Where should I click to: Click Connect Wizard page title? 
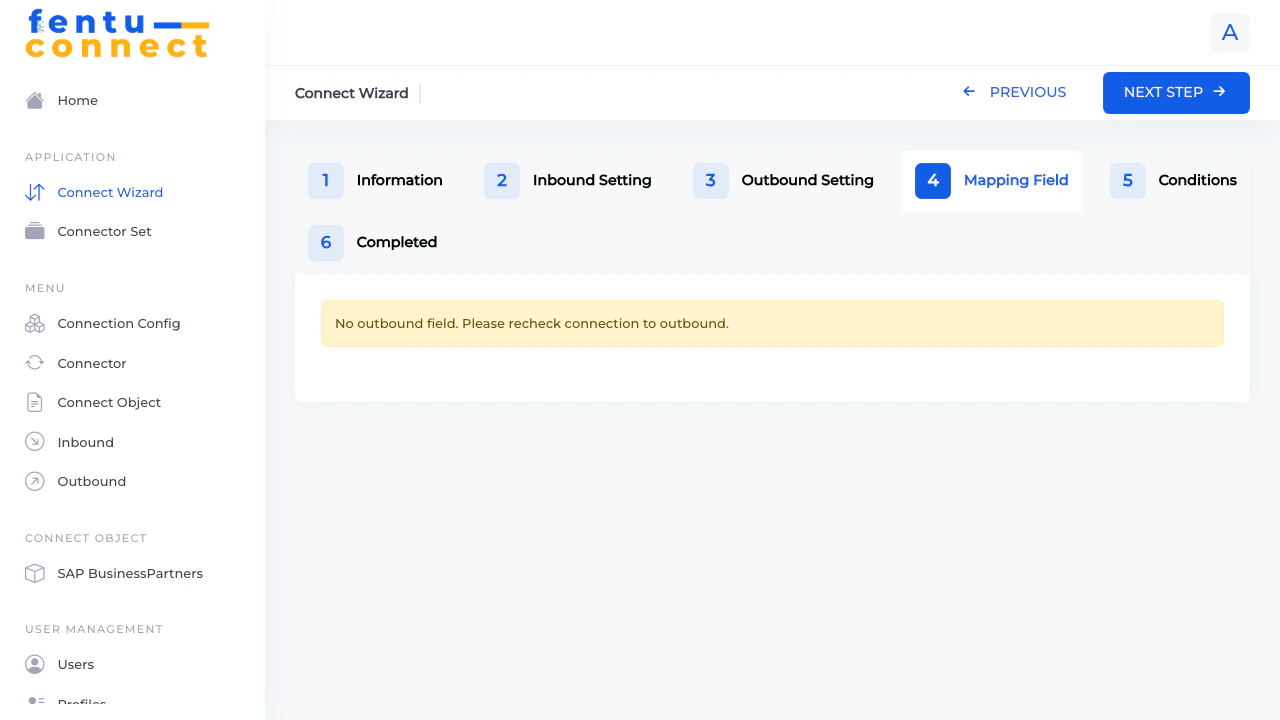pyautogui.click(x=352, y=93)
